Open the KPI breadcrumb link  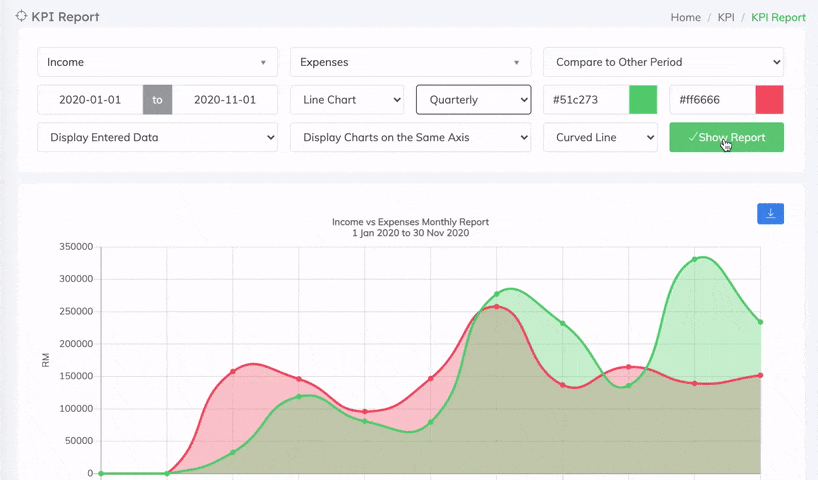point(726,17)
